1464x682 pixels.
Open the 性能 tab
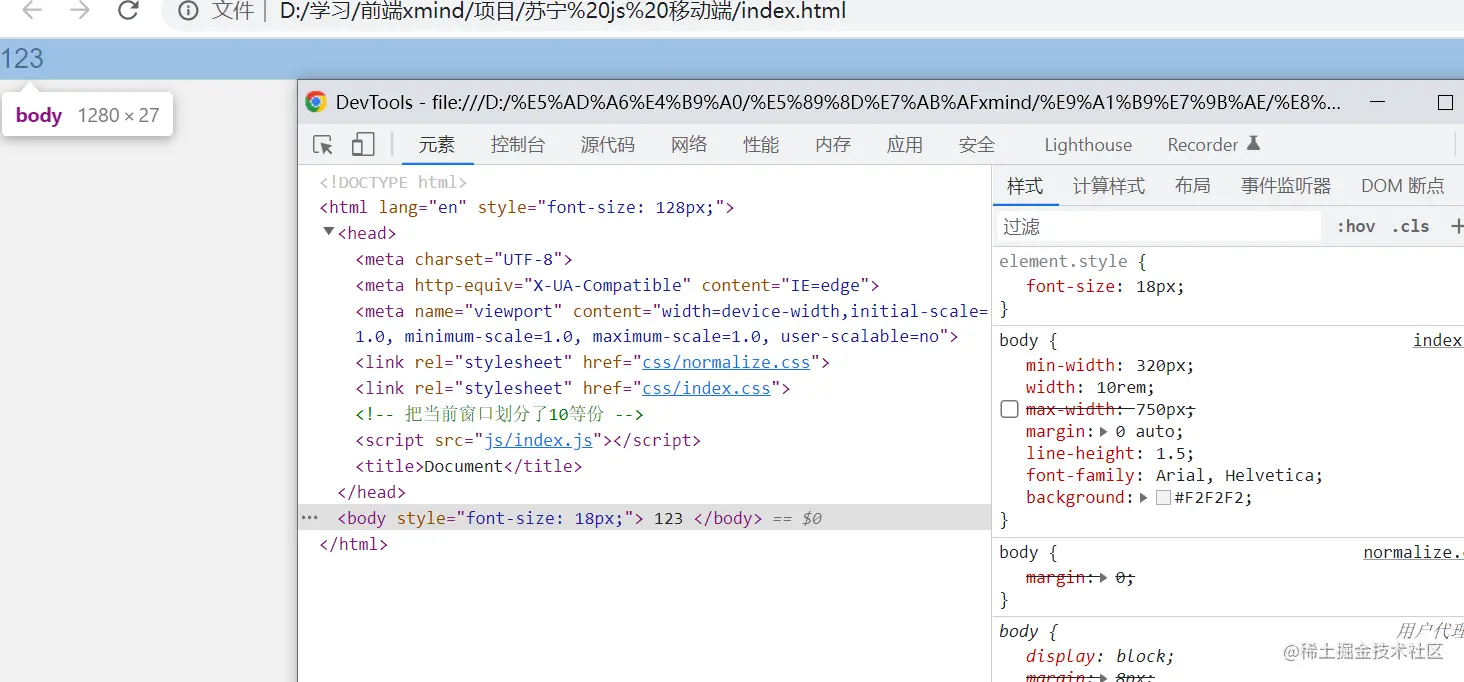(x=761, y=145)
